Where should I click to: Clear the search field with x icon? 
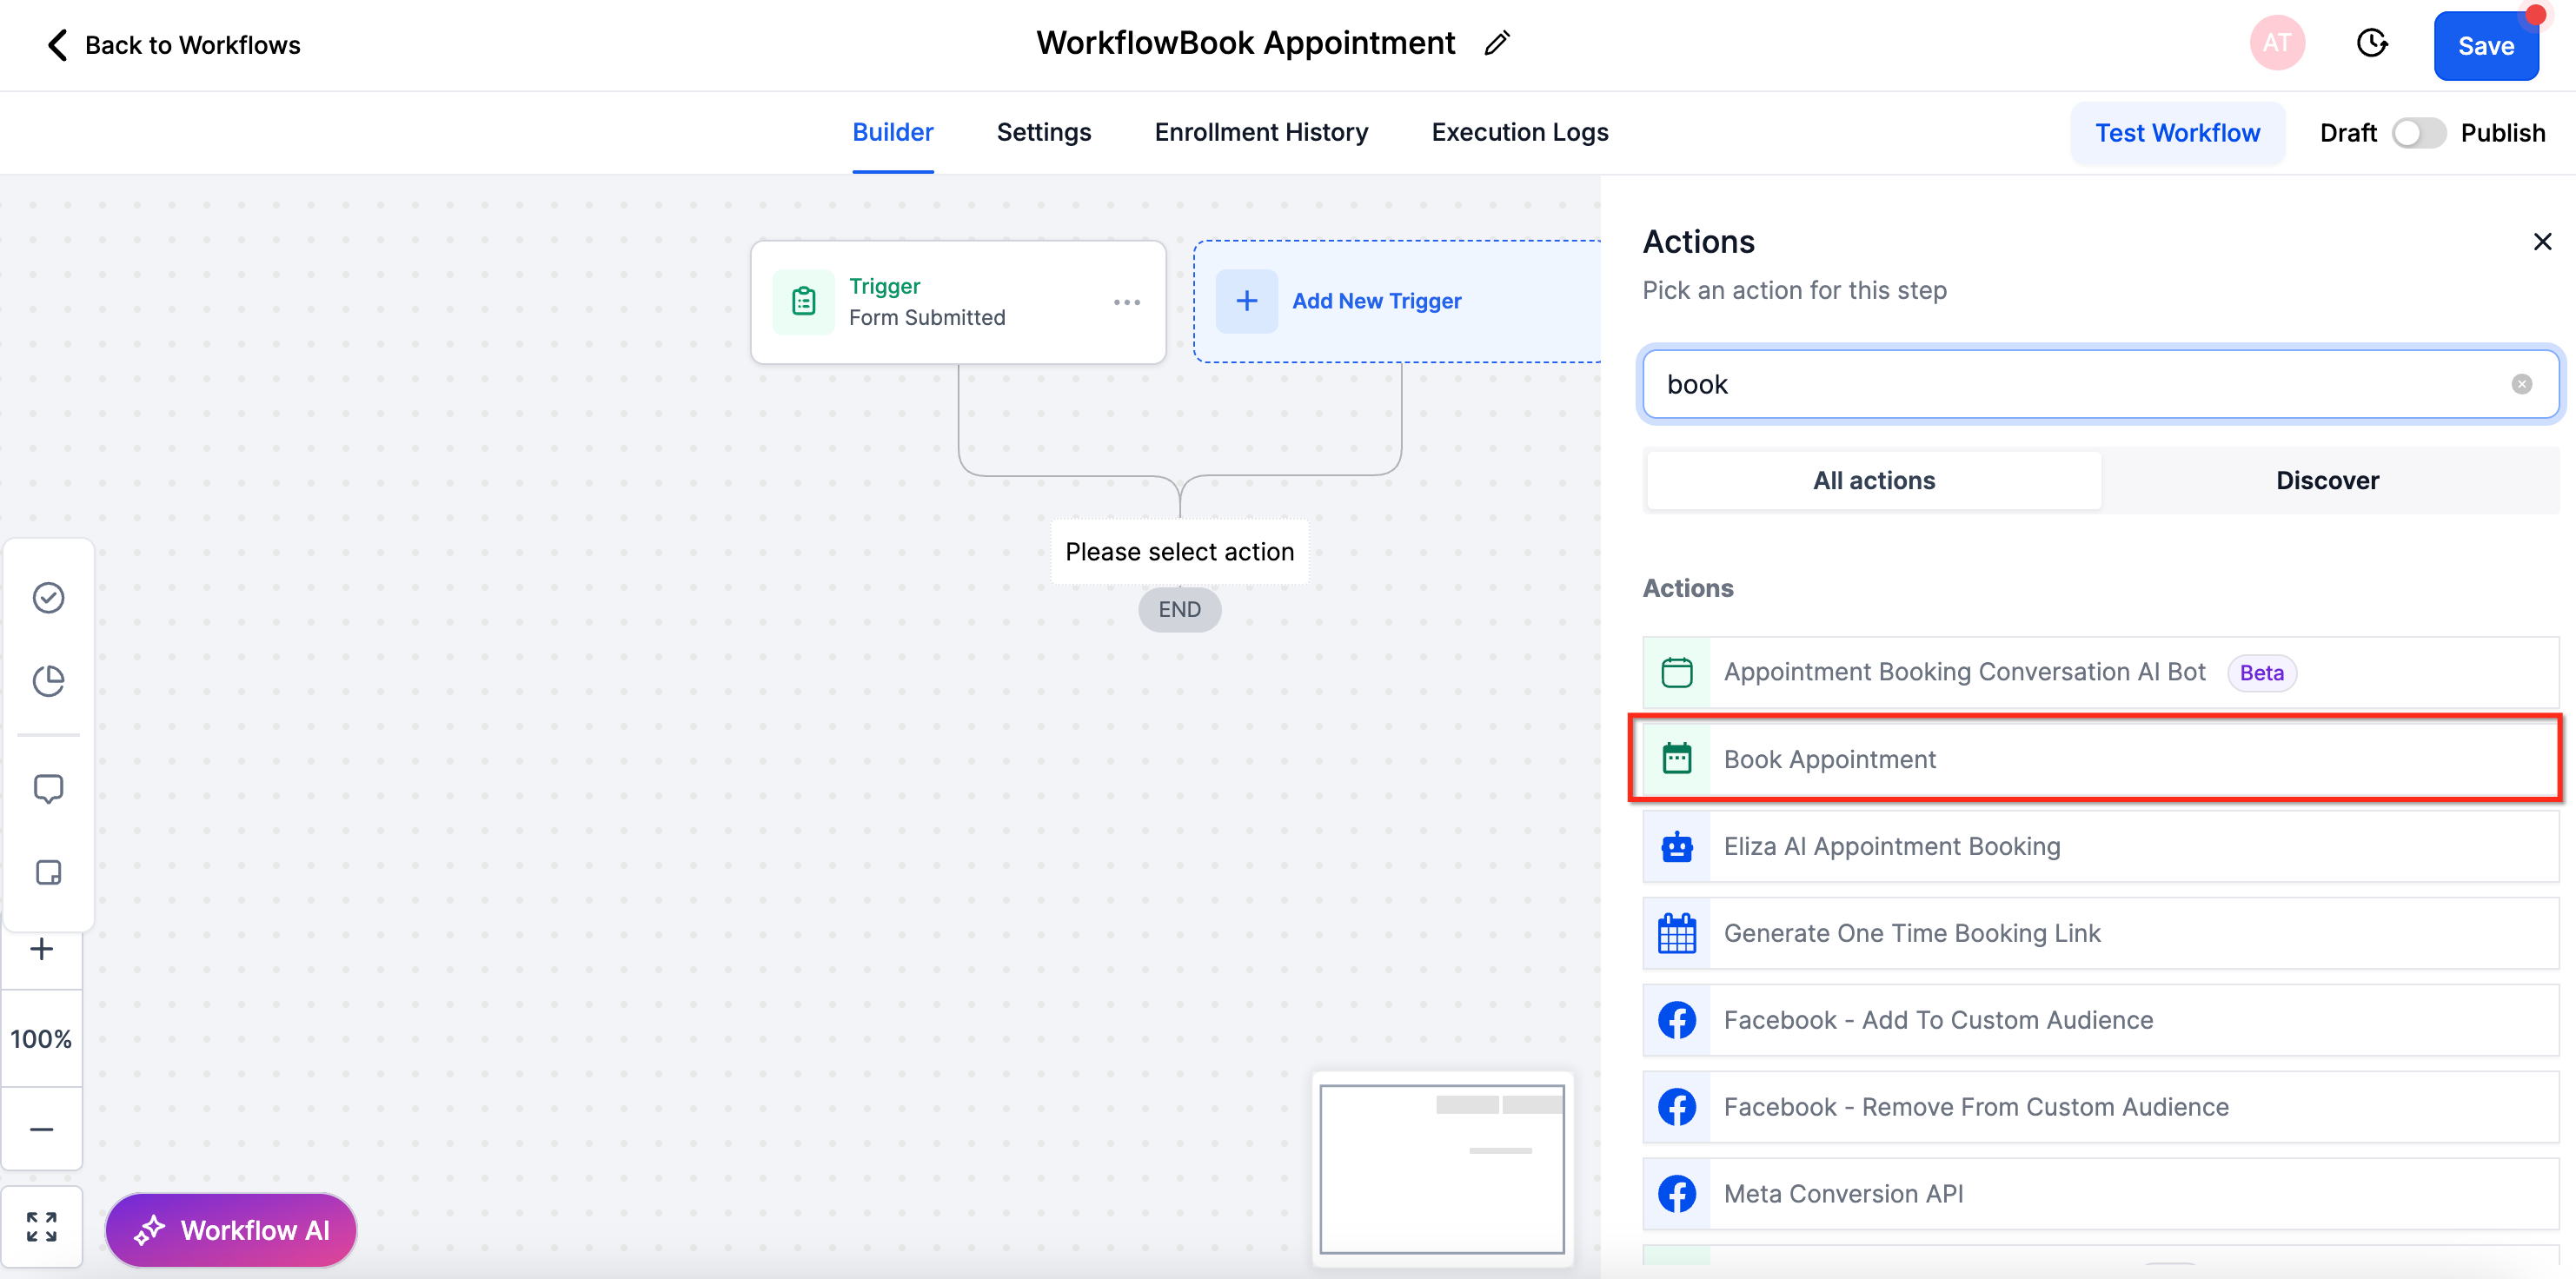pos(2521,384)
